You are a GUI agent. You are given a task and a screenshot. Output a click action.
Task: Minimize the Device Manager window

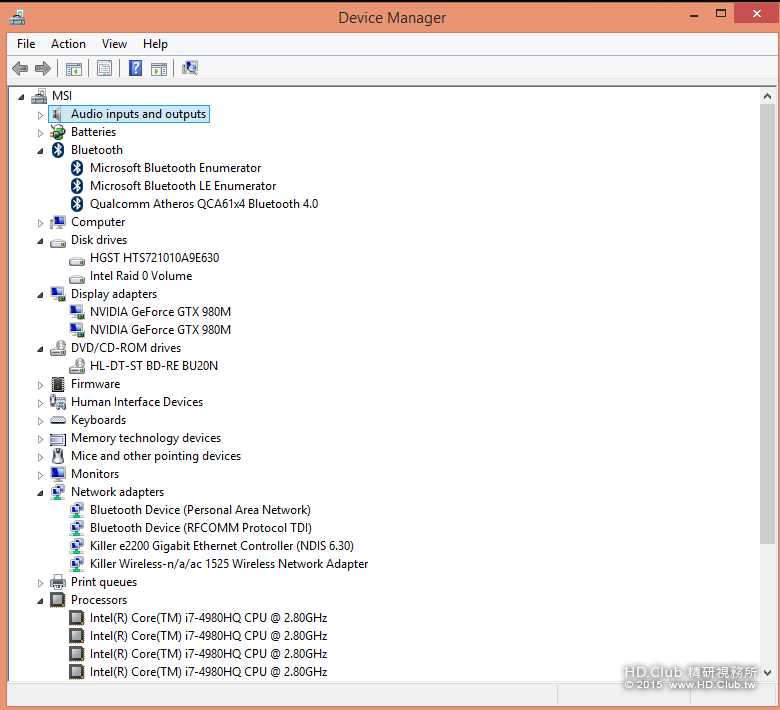pyautogui.click(x=694, y=15)
